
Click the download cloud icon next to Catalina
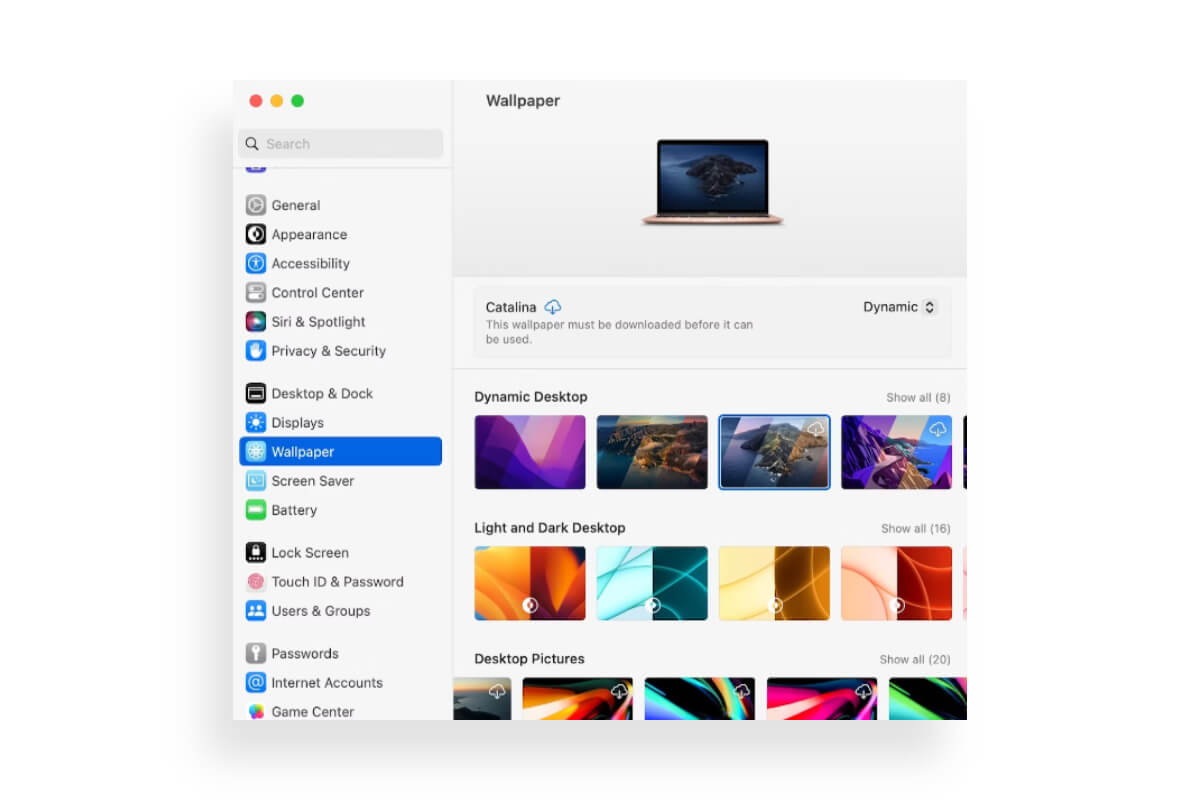[x=553, y=307]
